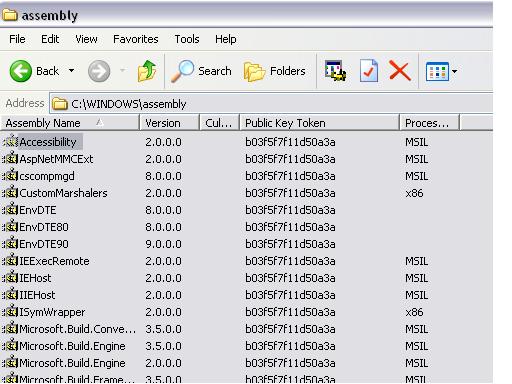
Task: Click the address bar path field
Action: point(271,104)
